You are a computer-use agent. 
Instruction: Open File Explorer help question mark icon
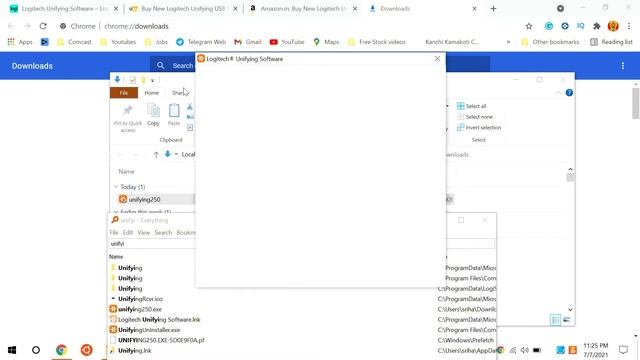[x=569, y=93]
